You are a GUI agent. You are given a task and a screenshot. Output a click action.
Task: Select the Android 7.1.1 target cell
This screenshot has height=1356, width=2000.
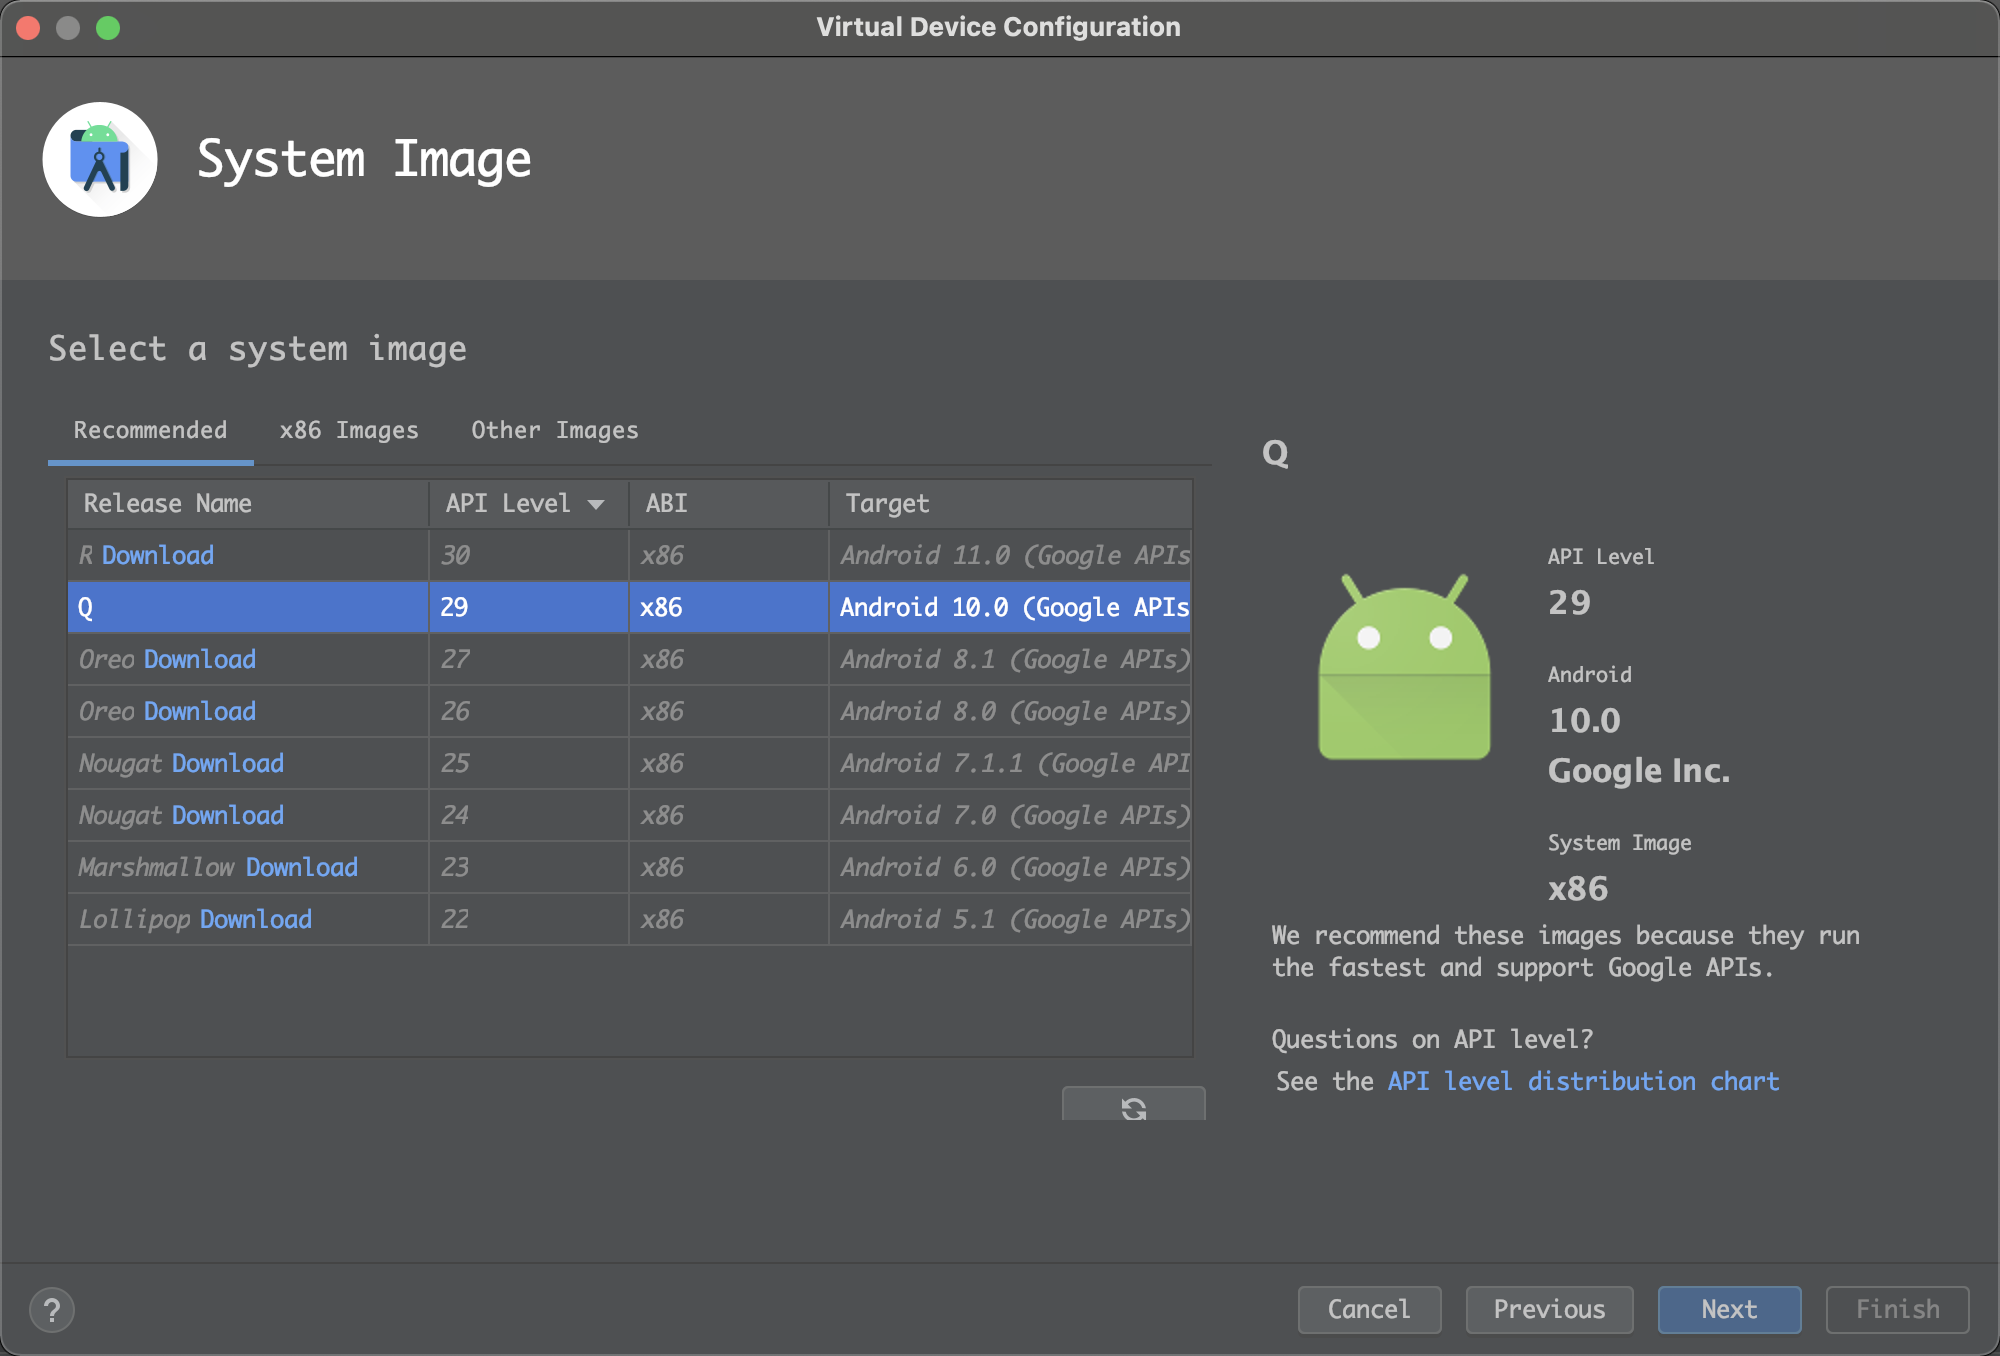tap(1010, 763)
